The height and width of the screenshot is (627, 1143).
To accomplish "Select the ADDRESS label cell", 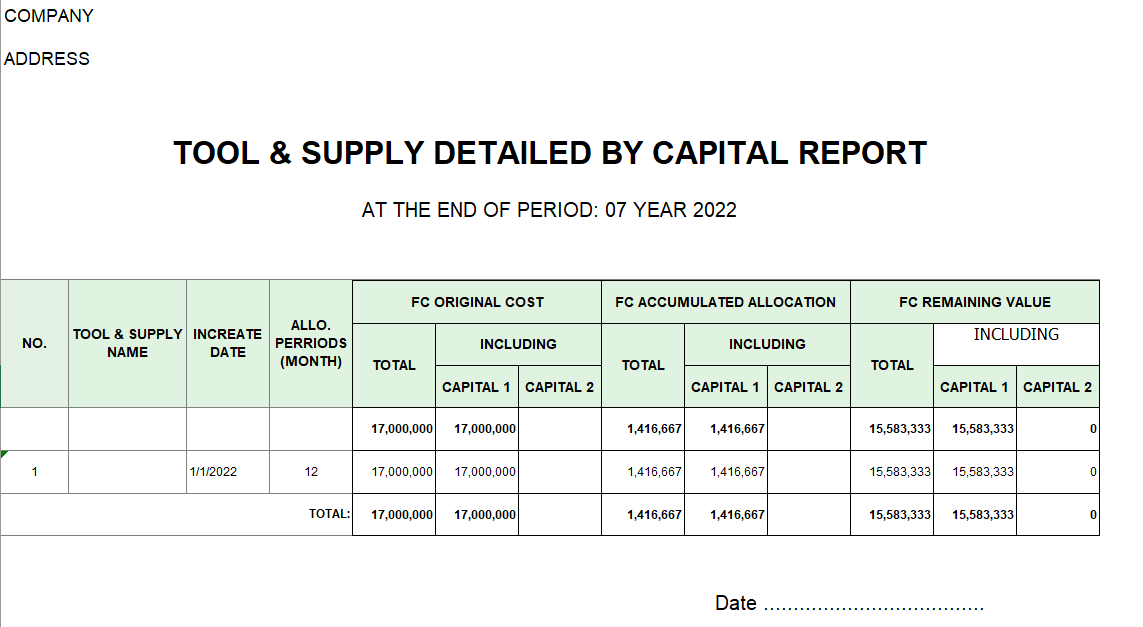I will (x=47, y=59).
